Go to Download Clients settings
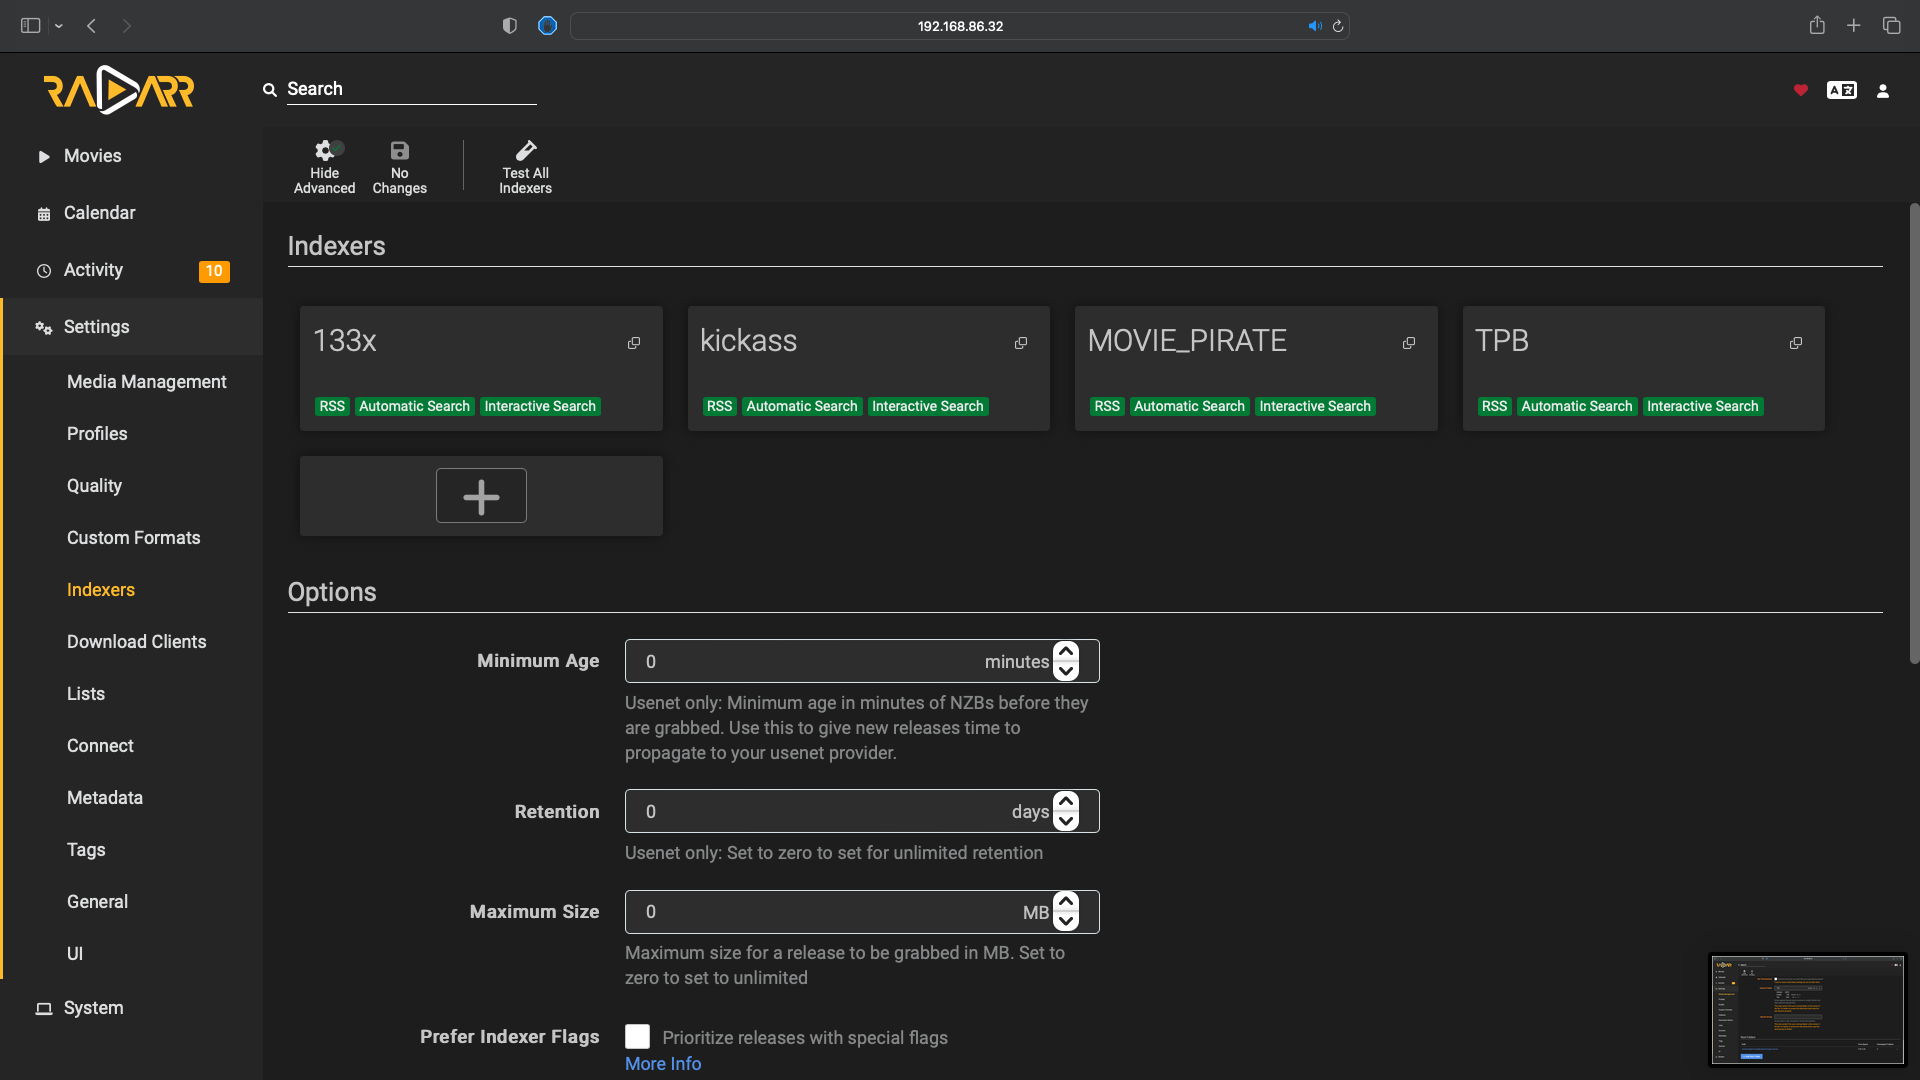The image size is (1920, 1080). 136,642
